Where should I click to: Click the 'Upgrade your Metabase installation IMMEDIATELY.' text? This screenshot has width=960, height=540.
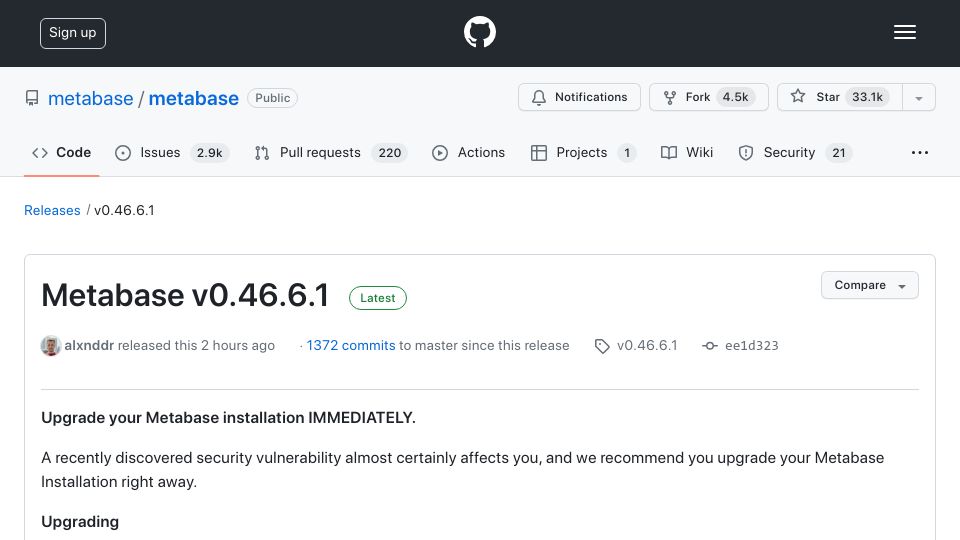[x=228, y=418]
